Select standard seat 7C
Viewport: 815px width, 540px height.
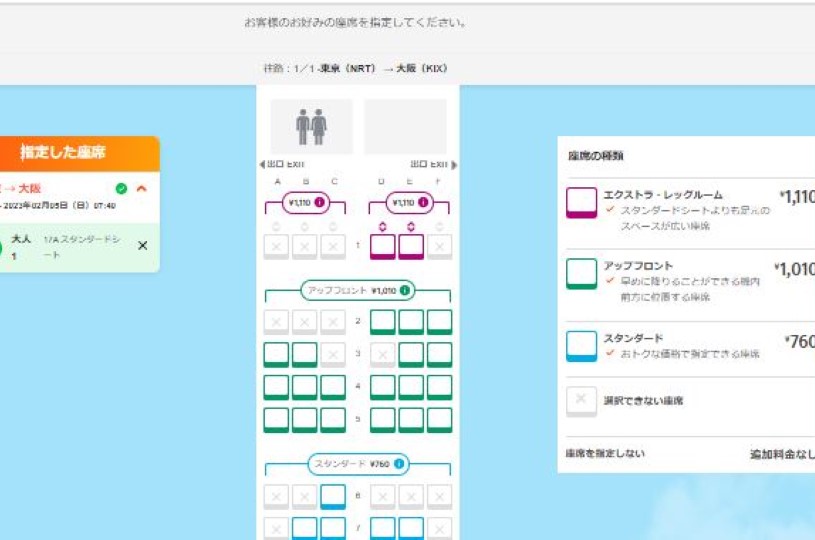[x=333, y=529]
